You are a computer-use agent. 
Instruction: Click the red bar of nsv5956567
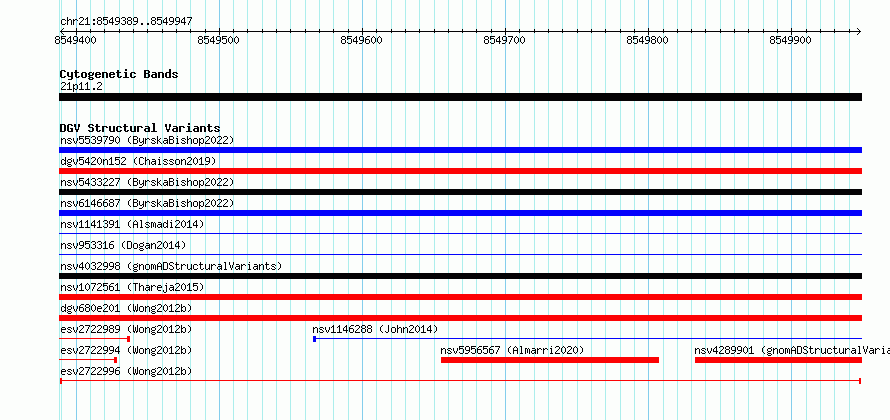[549, 360]
